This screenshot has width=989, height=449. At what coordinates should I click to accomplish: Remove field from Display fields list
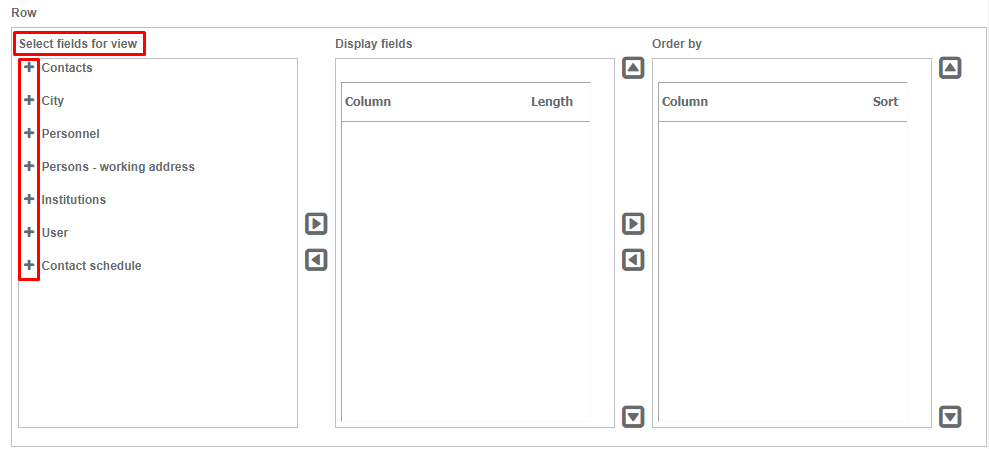[316, 260]
